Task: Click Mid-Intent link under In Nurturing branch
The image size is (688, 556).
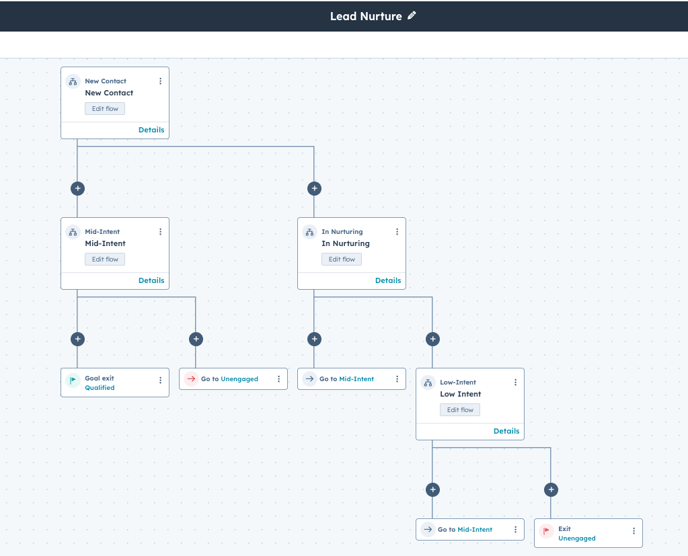Action: pyautogui.click(x=356, y=379)
